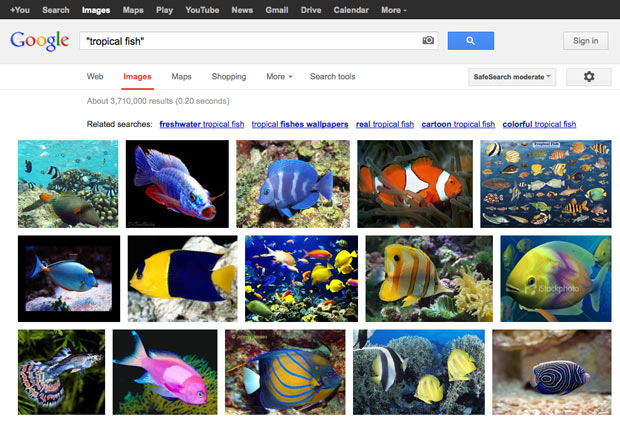Select Images in the top black bar

tap(96, 10)
